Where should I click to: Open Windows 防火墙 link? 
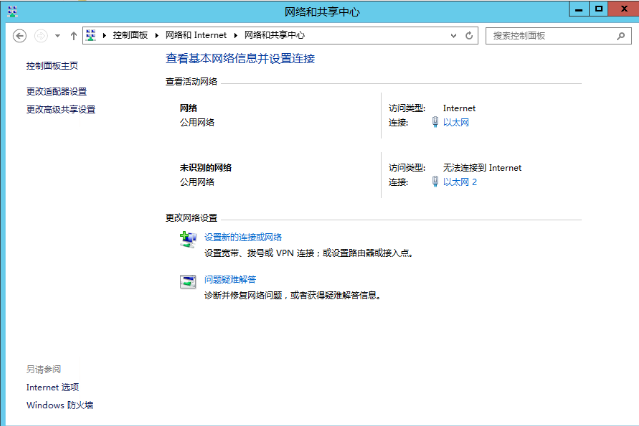pyautogui.click(x=59, y=405)
